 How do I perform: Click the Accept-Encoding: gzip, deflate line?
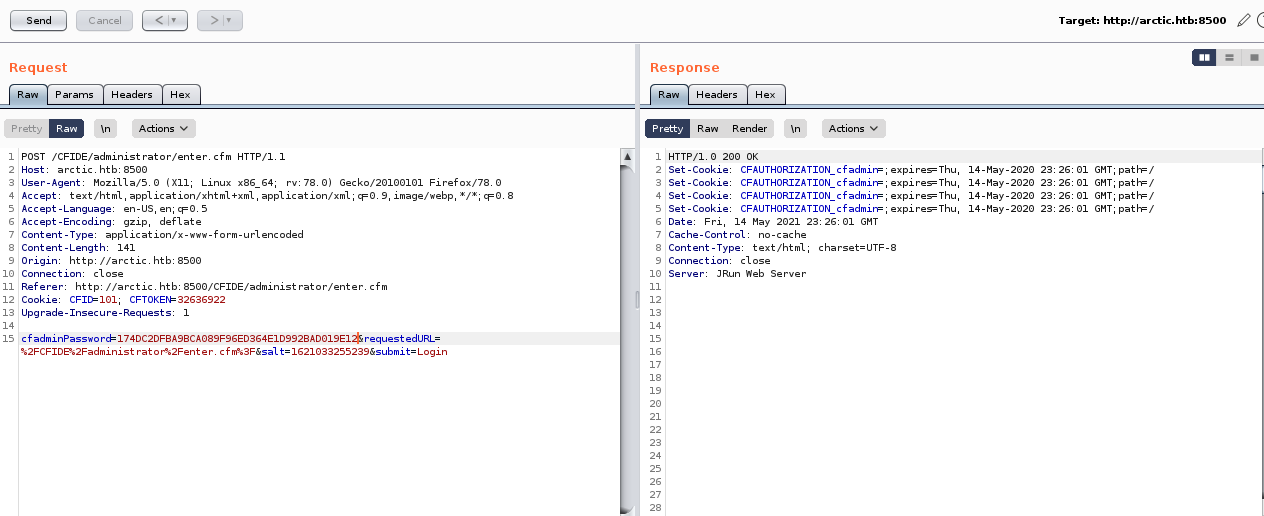point(111,222)
